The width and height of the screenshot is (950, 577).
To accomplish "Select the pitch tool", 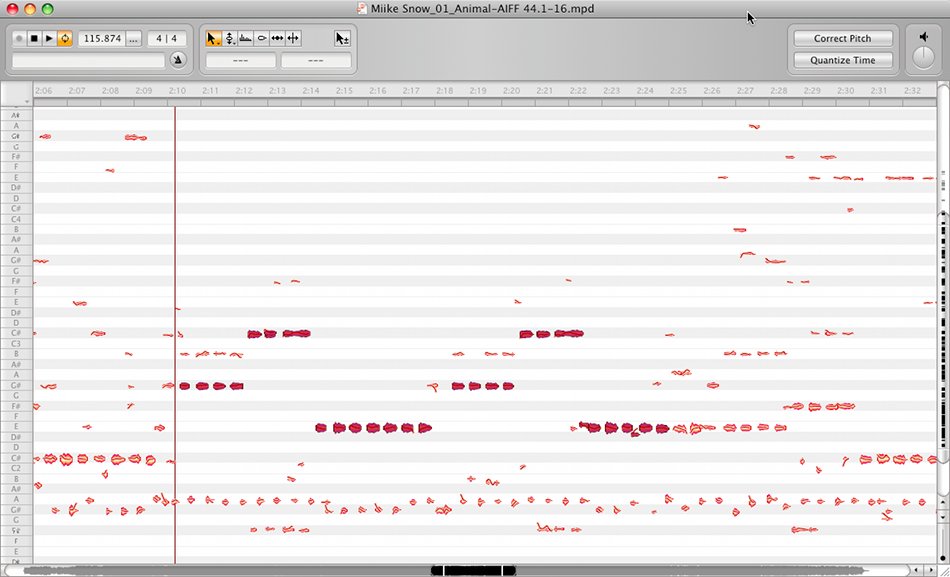I will (230, 39).
